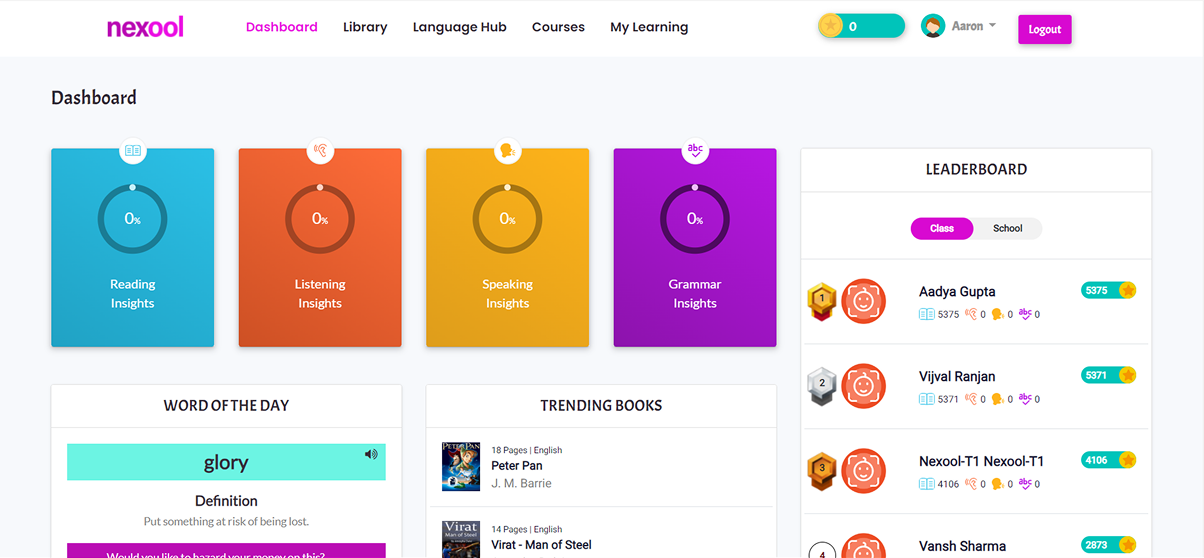Open the My Learning menu
This screenshot has width=1204, height=558.
click(x=649, y=27)
